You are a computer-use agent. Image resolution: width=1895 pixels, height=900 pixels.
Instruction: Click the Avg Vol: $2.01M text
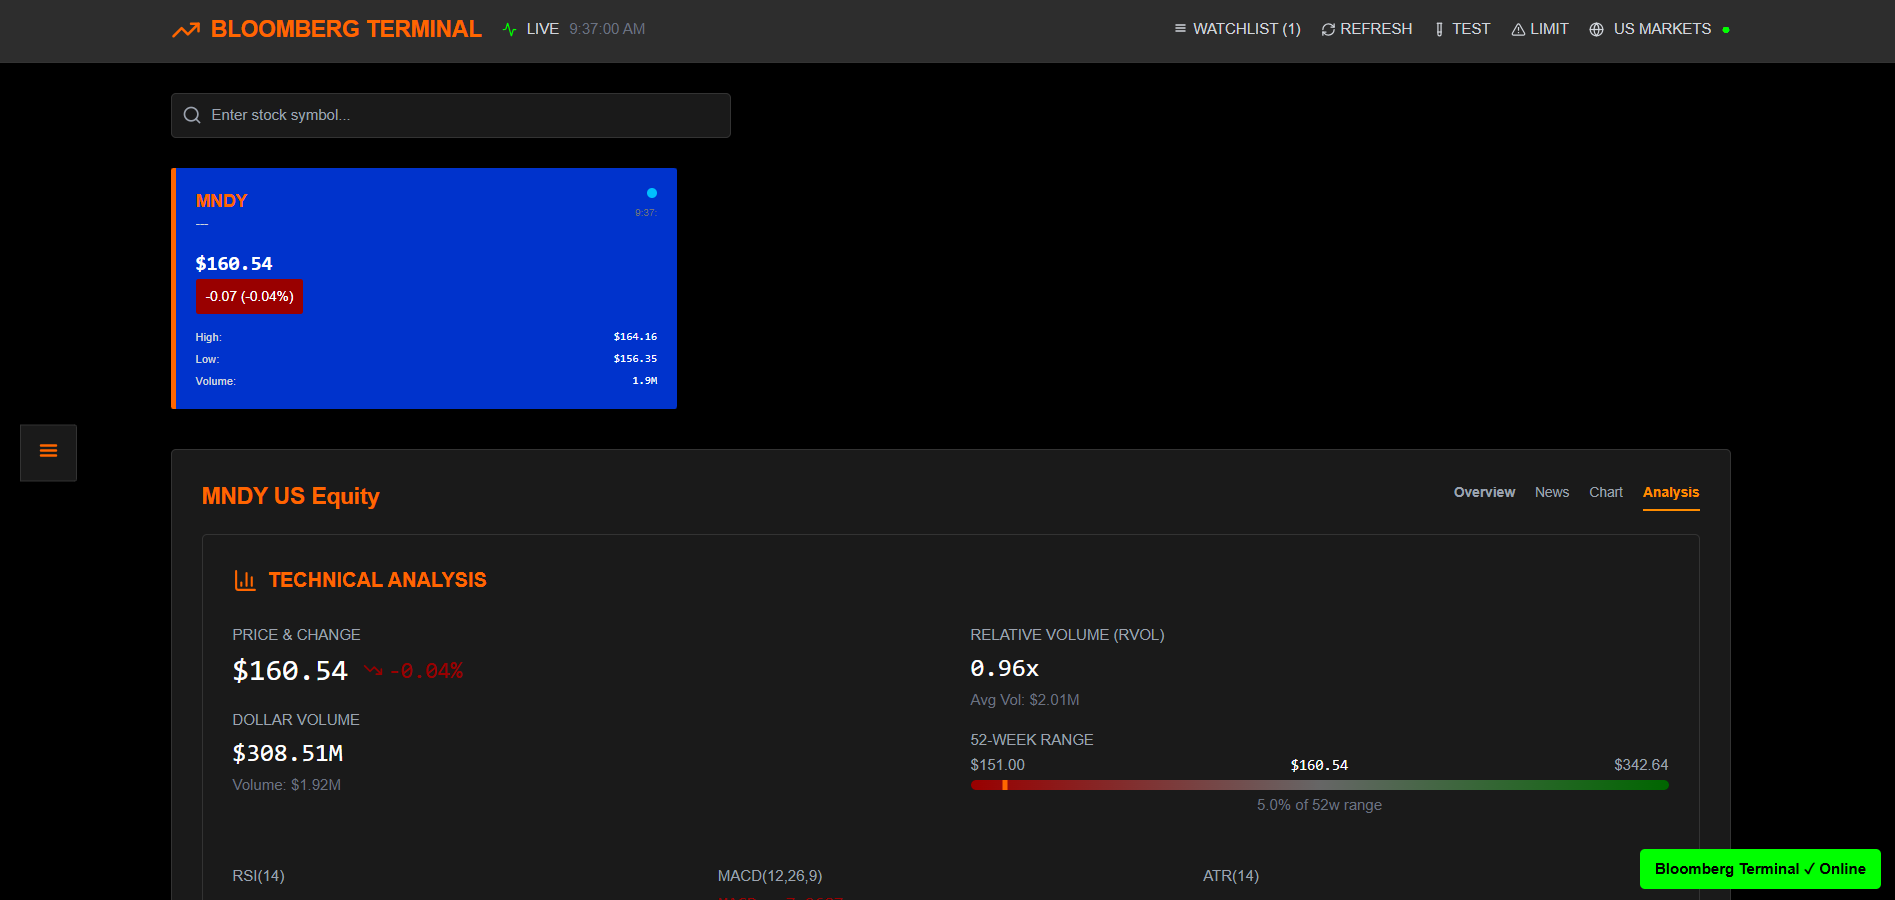click(1025, 700)
